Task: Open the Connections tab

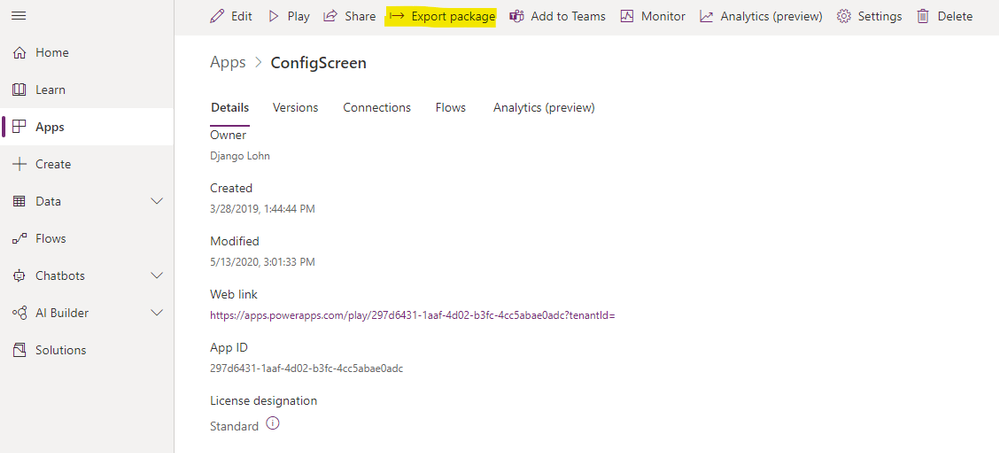Action: [377, 108]
